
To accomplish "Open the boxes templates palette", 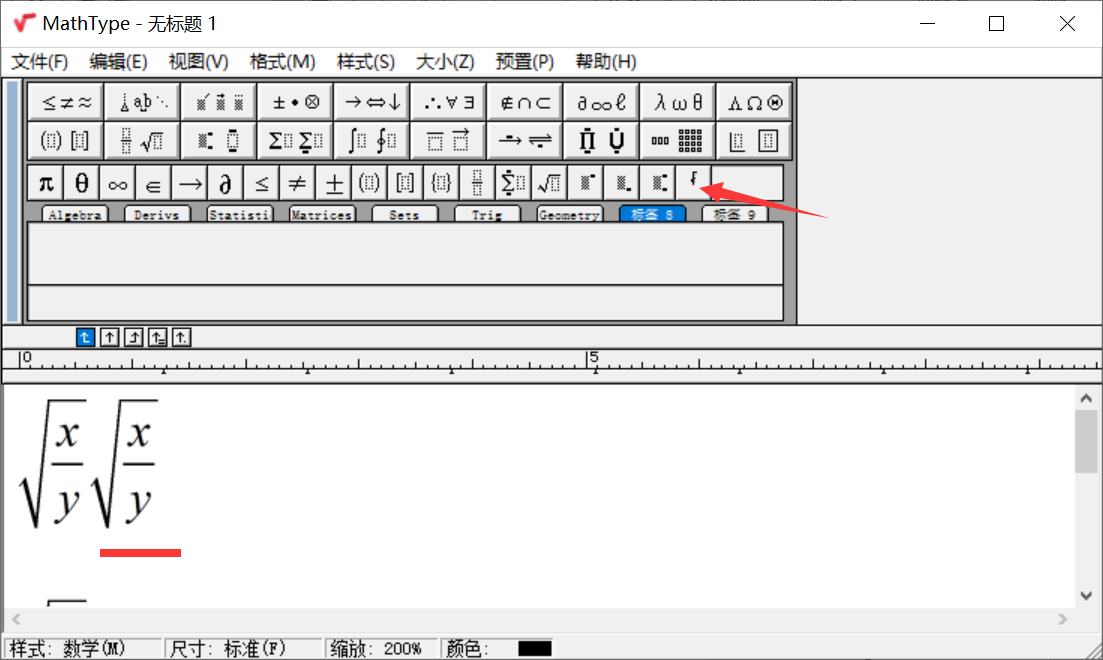I will (754, 141).
